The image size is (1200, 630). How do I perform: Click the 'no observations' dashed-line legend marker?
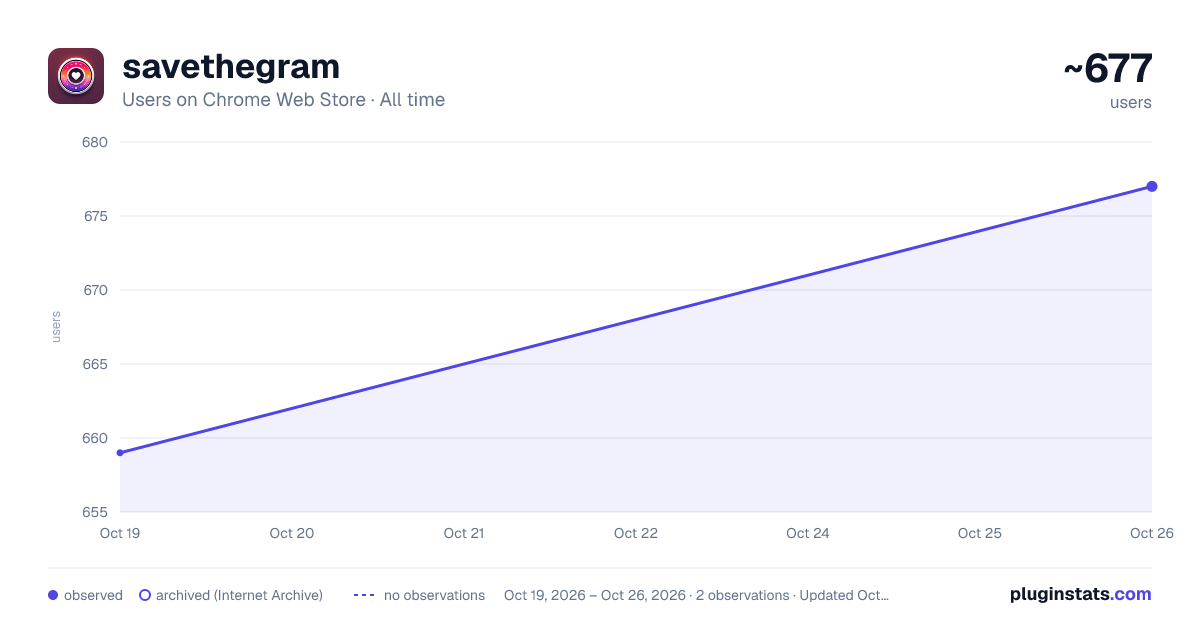point(364,595)
